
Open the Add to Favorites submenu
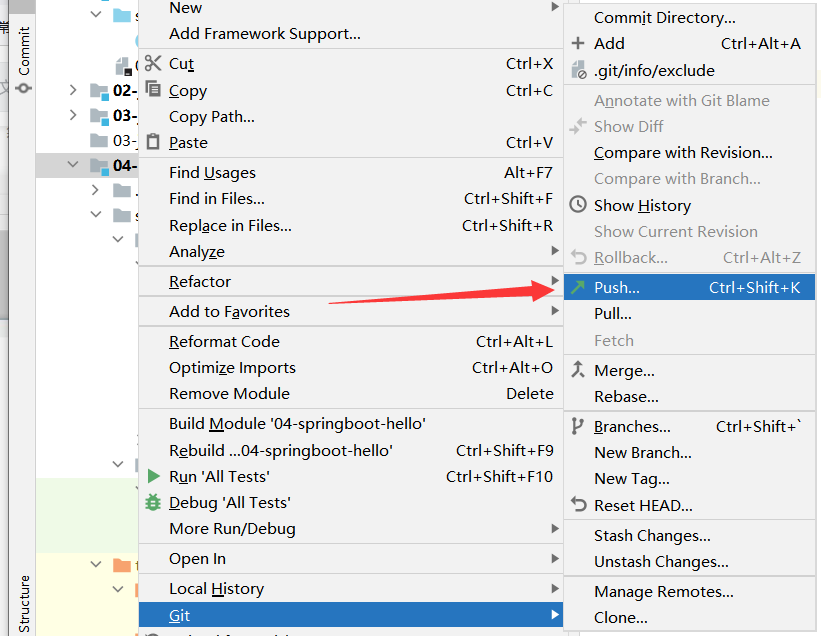pyautogui.click(x=351, y=311)
